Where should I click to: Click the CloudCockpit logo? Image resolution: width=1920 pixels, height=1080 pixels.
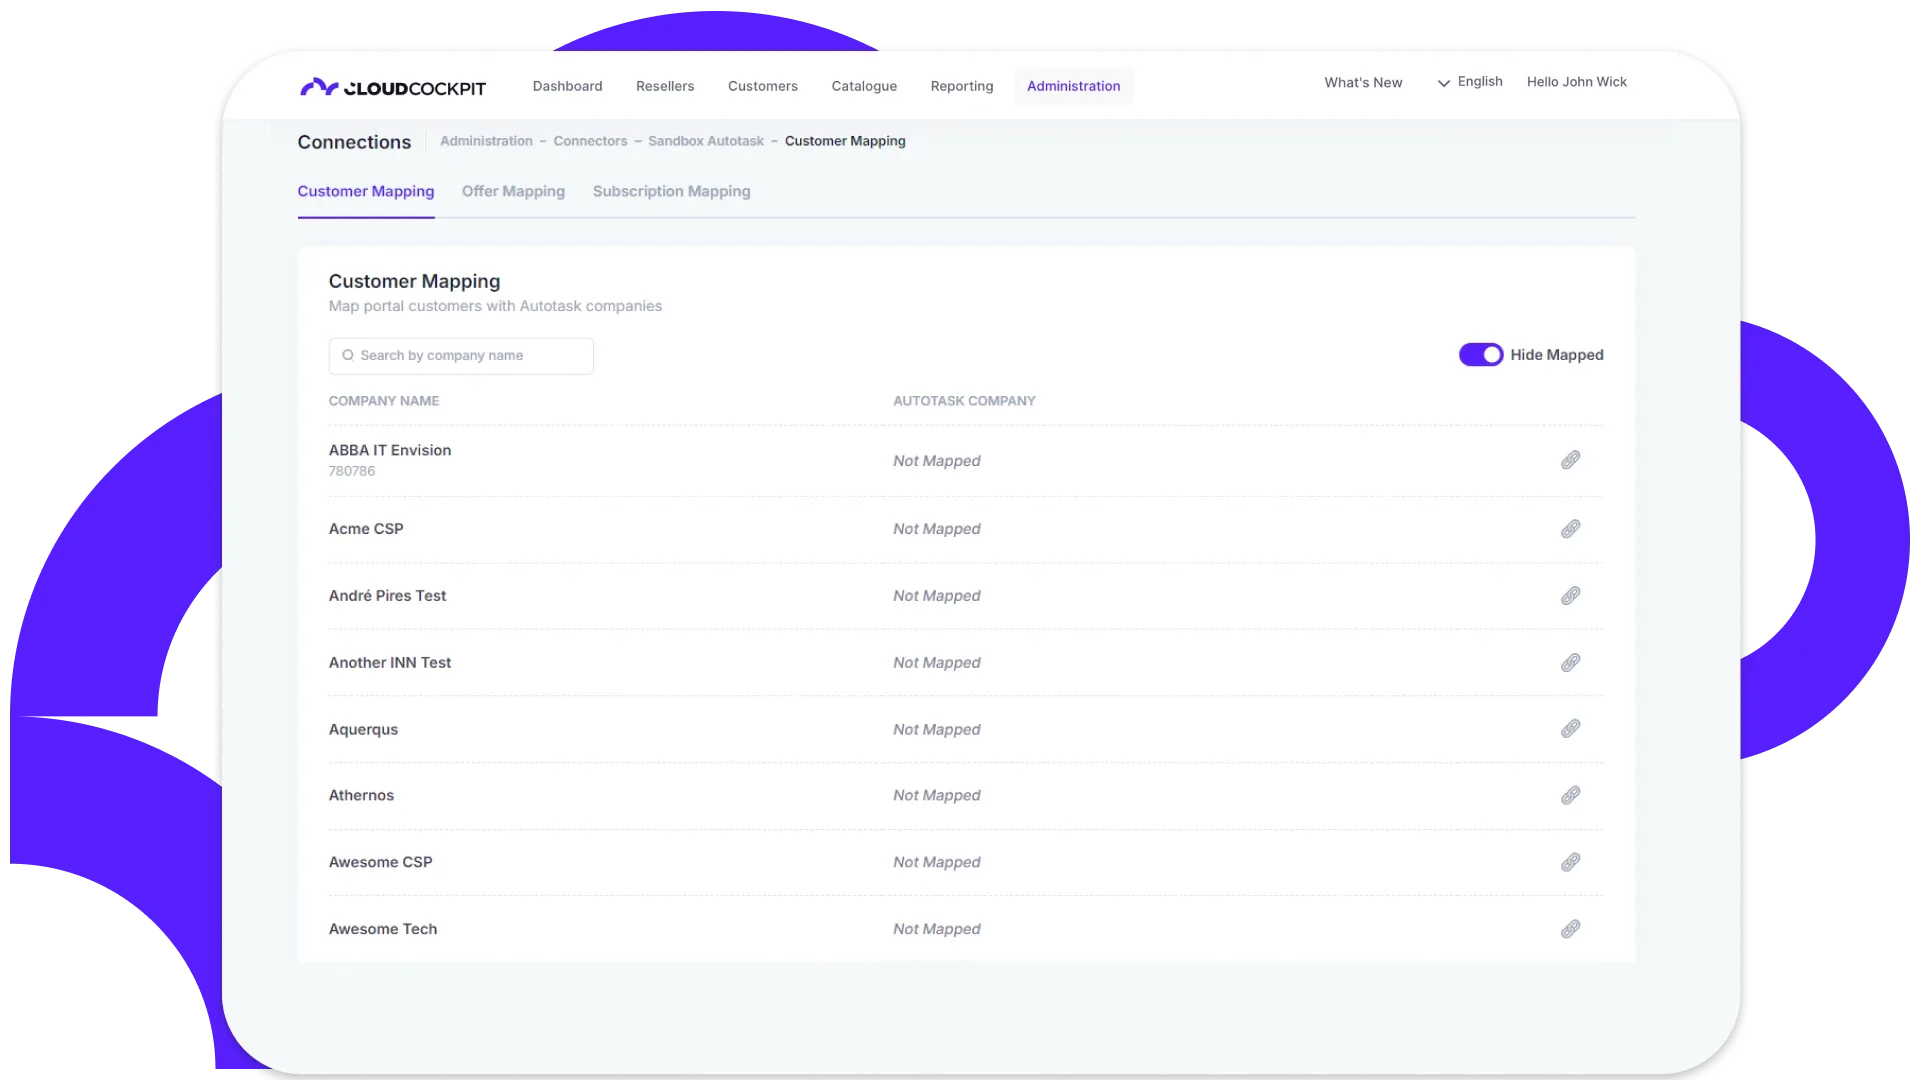(x=393, y=87)
